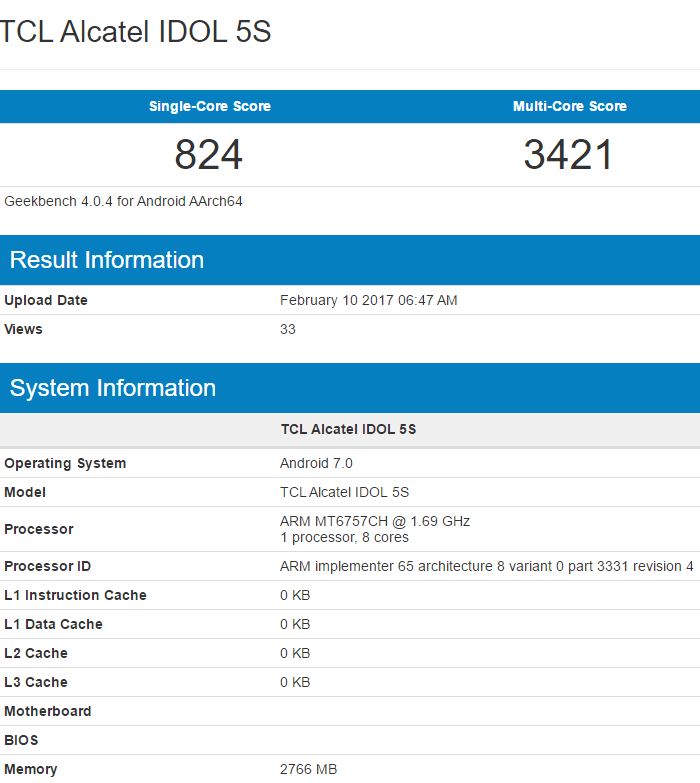Viewport: 700px width, 783px height.
Task: Click the L1 Instruction Cache label
Action: click(75, 595)
